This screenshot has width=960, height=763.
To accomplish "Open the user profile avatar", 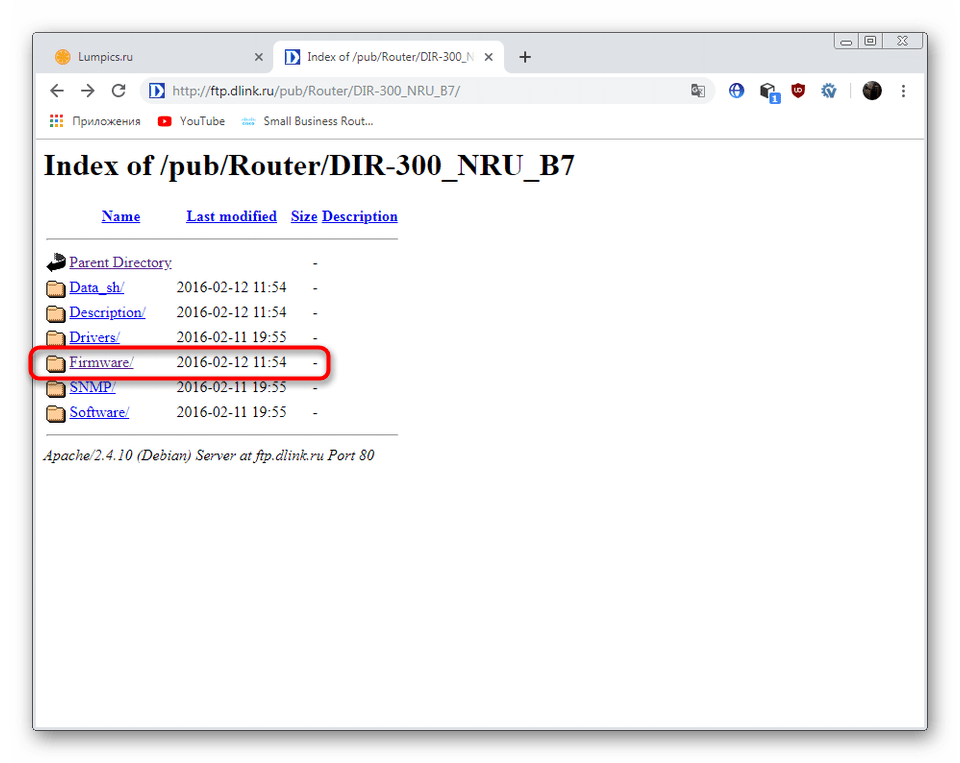I will point(872,91).
